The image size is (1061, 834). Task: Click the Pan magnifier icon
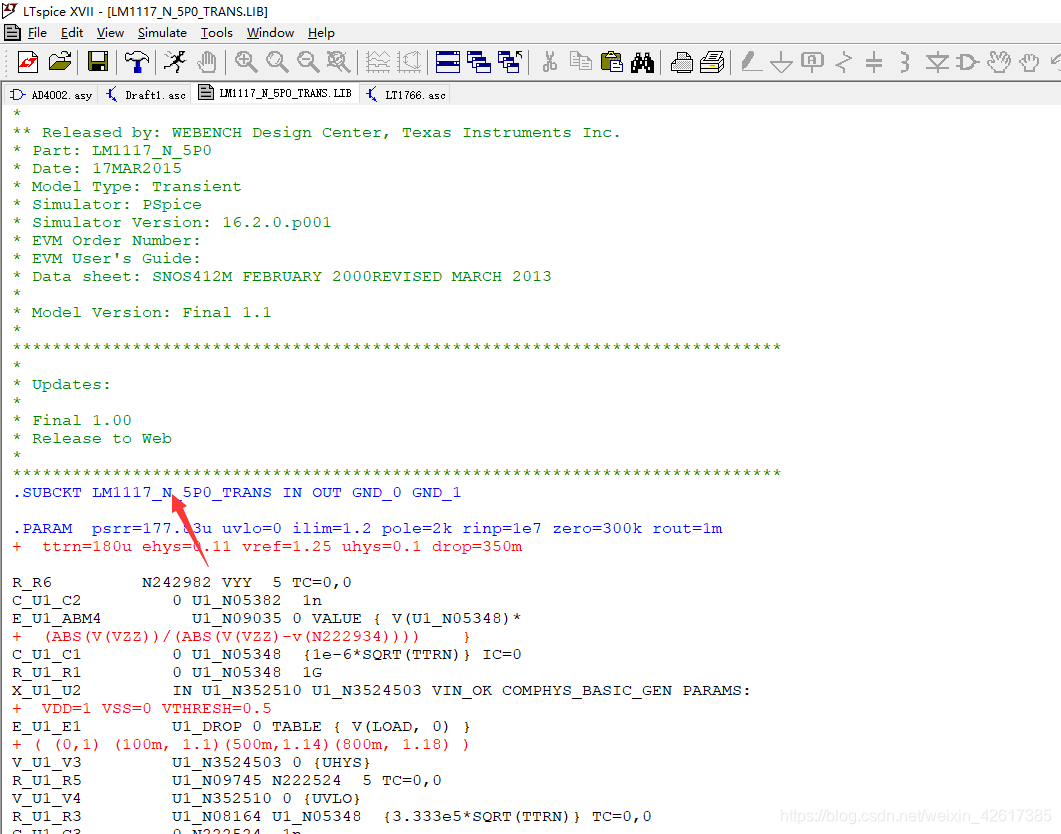coord(277,62)
